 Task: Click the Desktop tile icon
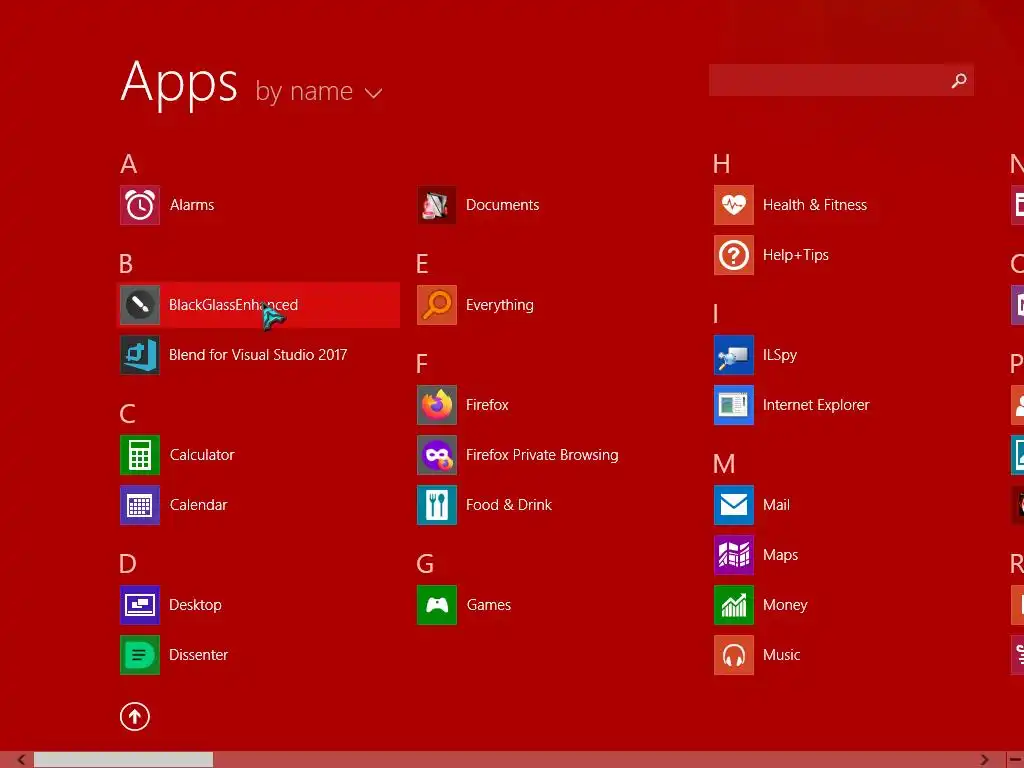point(140,605)
